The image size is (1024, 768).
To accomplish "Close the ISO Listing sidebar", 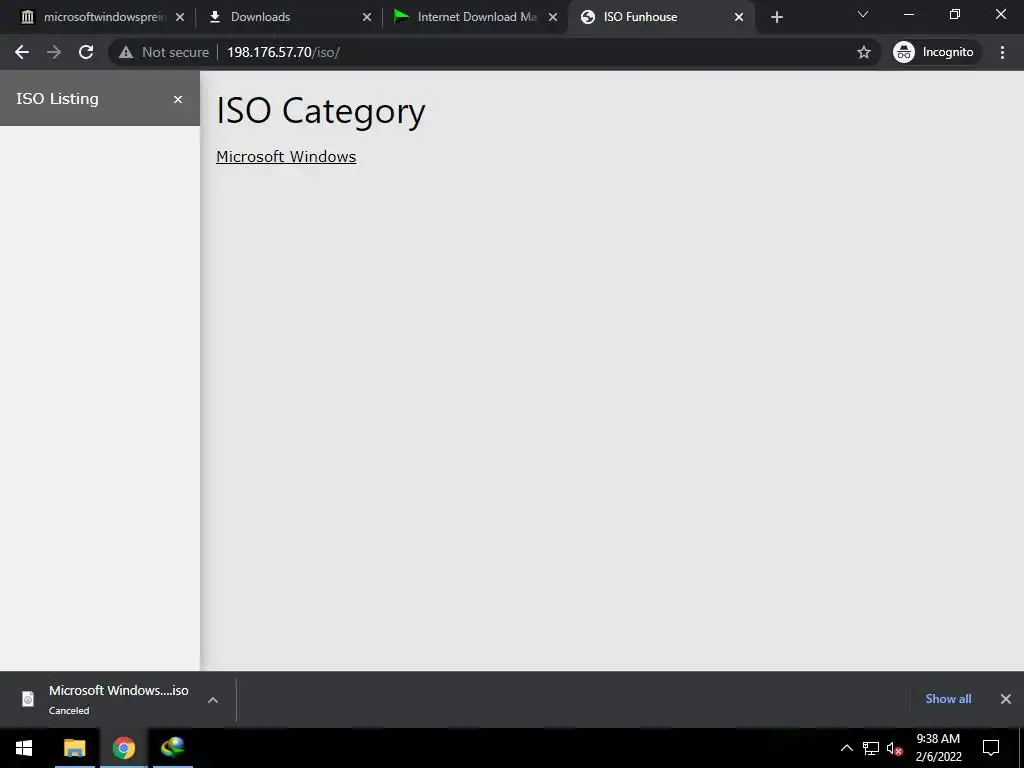I will 178,99.
